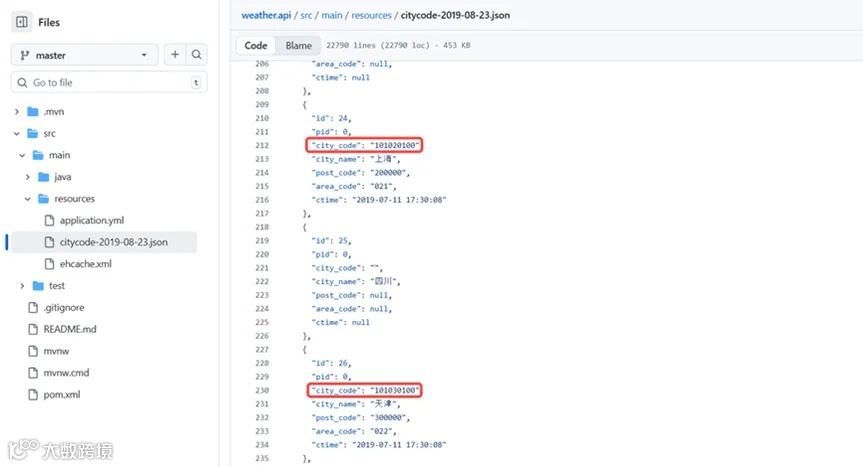863x467 pixels.
Task: Click the "id": 24 line
Action: (x=331, y=118)
